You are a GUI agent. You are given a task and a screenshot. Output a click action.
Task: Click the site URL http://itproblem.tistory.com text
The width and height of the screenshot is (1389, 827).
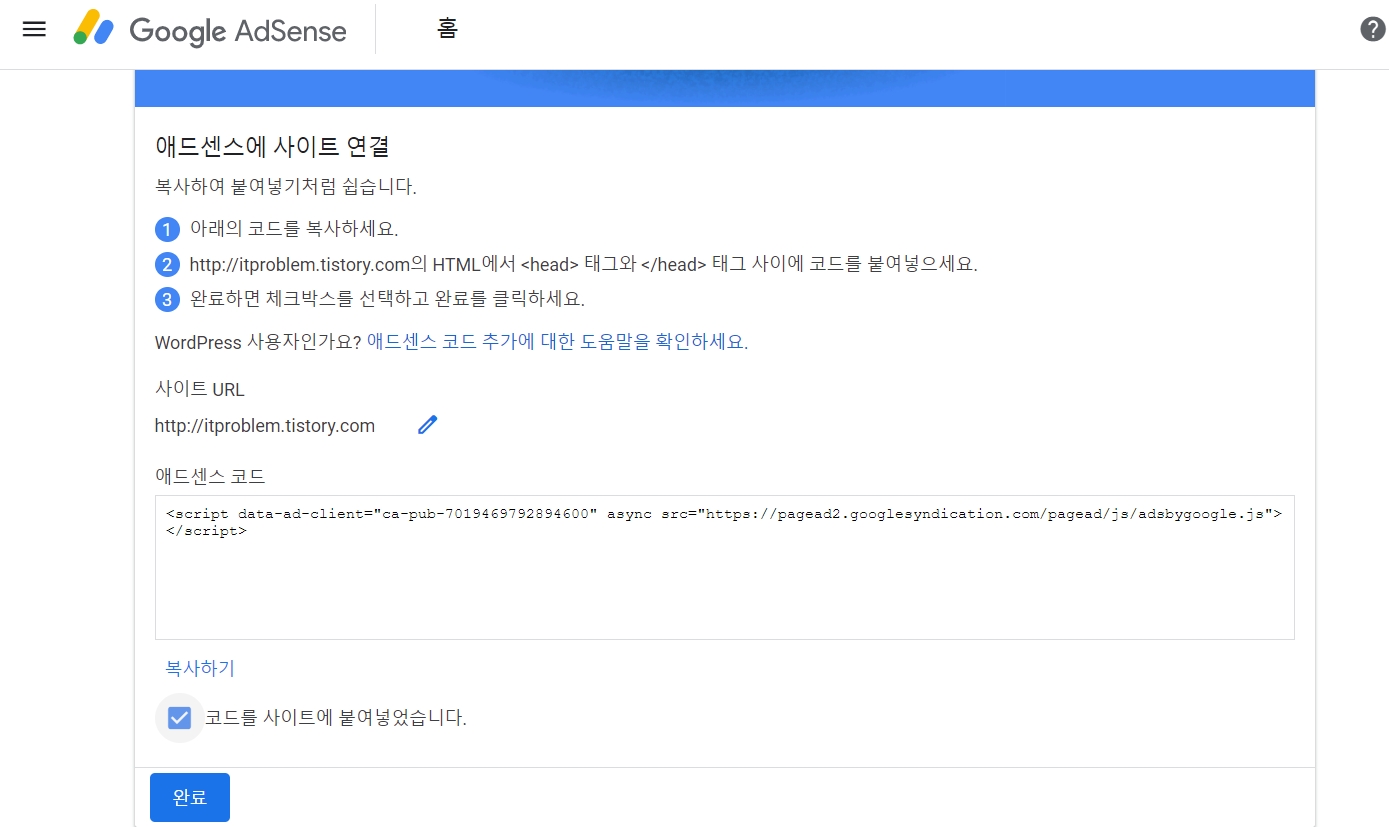(x=265, y=426)
